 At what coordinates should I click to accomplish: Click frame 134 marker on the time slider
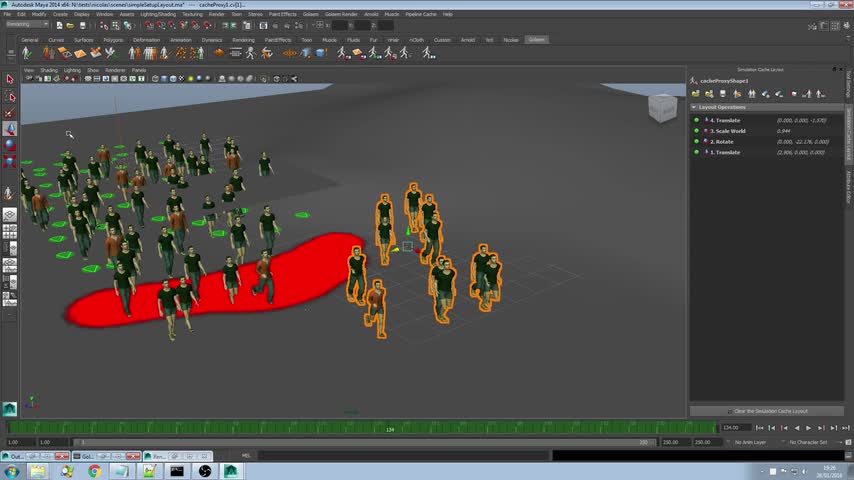[390, 429]
